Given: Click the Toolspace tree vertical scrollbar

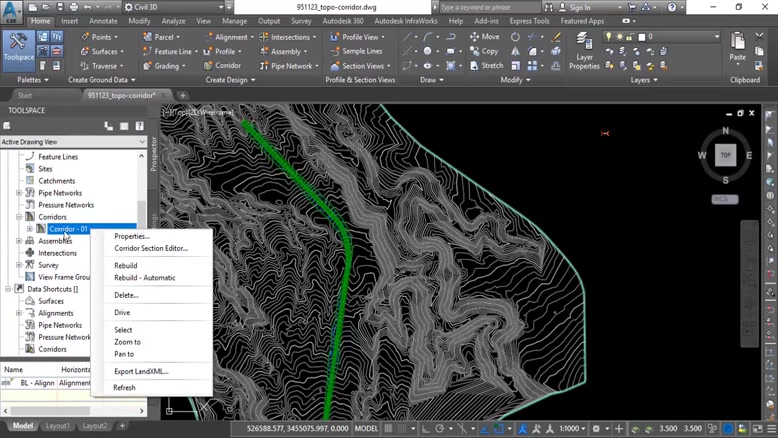Looking at the screenshot, I should click(x=141, y=252).
